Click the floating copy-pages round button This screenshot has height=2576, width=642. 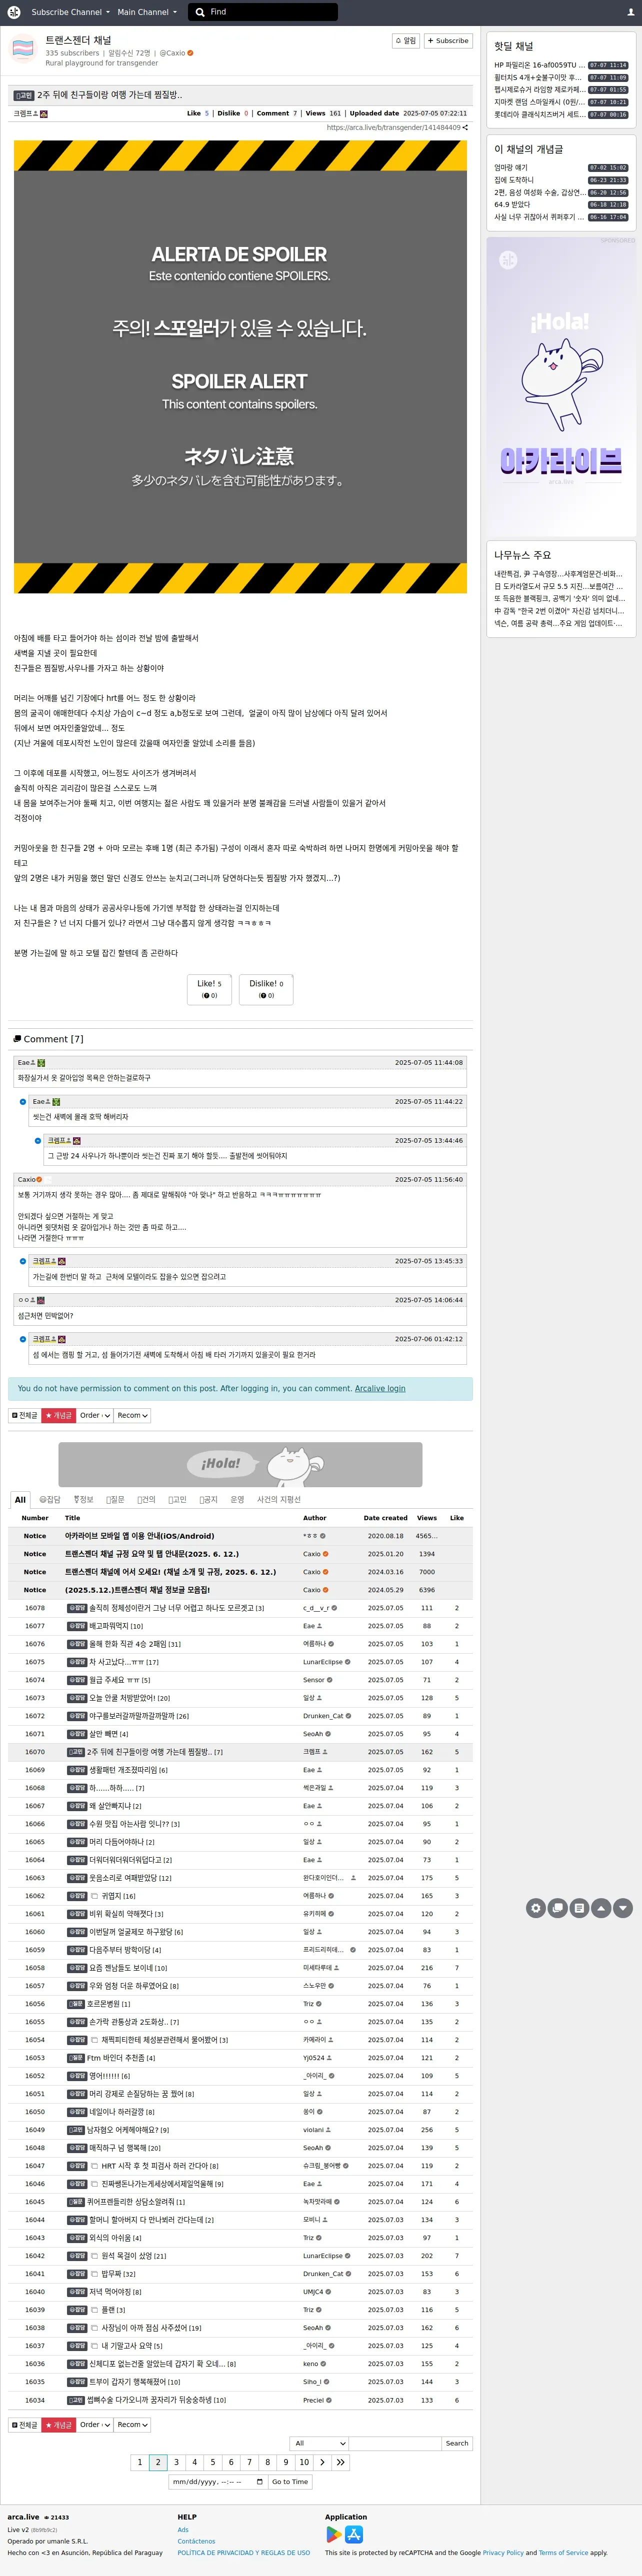[558, 1908]
